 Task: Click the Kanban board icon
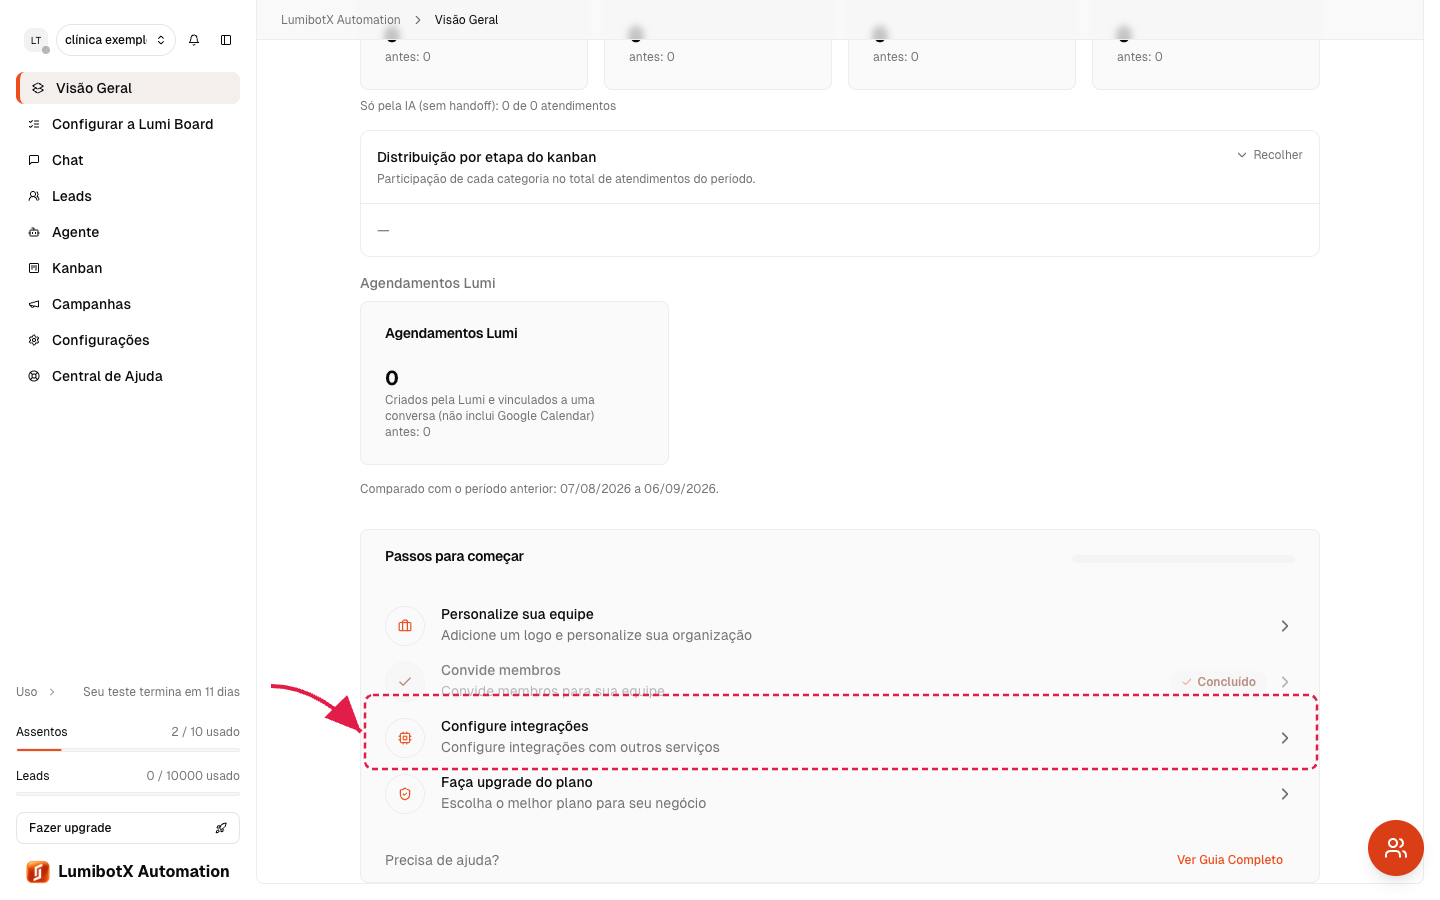click(x=34, y=268)
